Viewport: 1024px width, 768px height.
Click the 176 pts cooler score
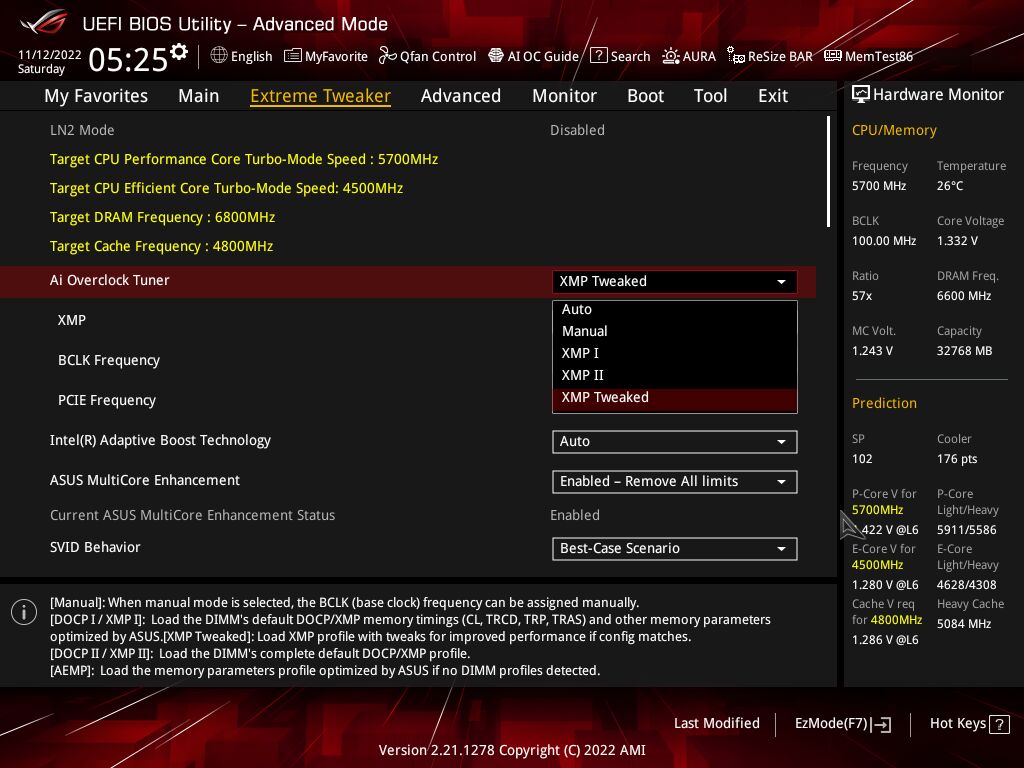coord(957,458)
